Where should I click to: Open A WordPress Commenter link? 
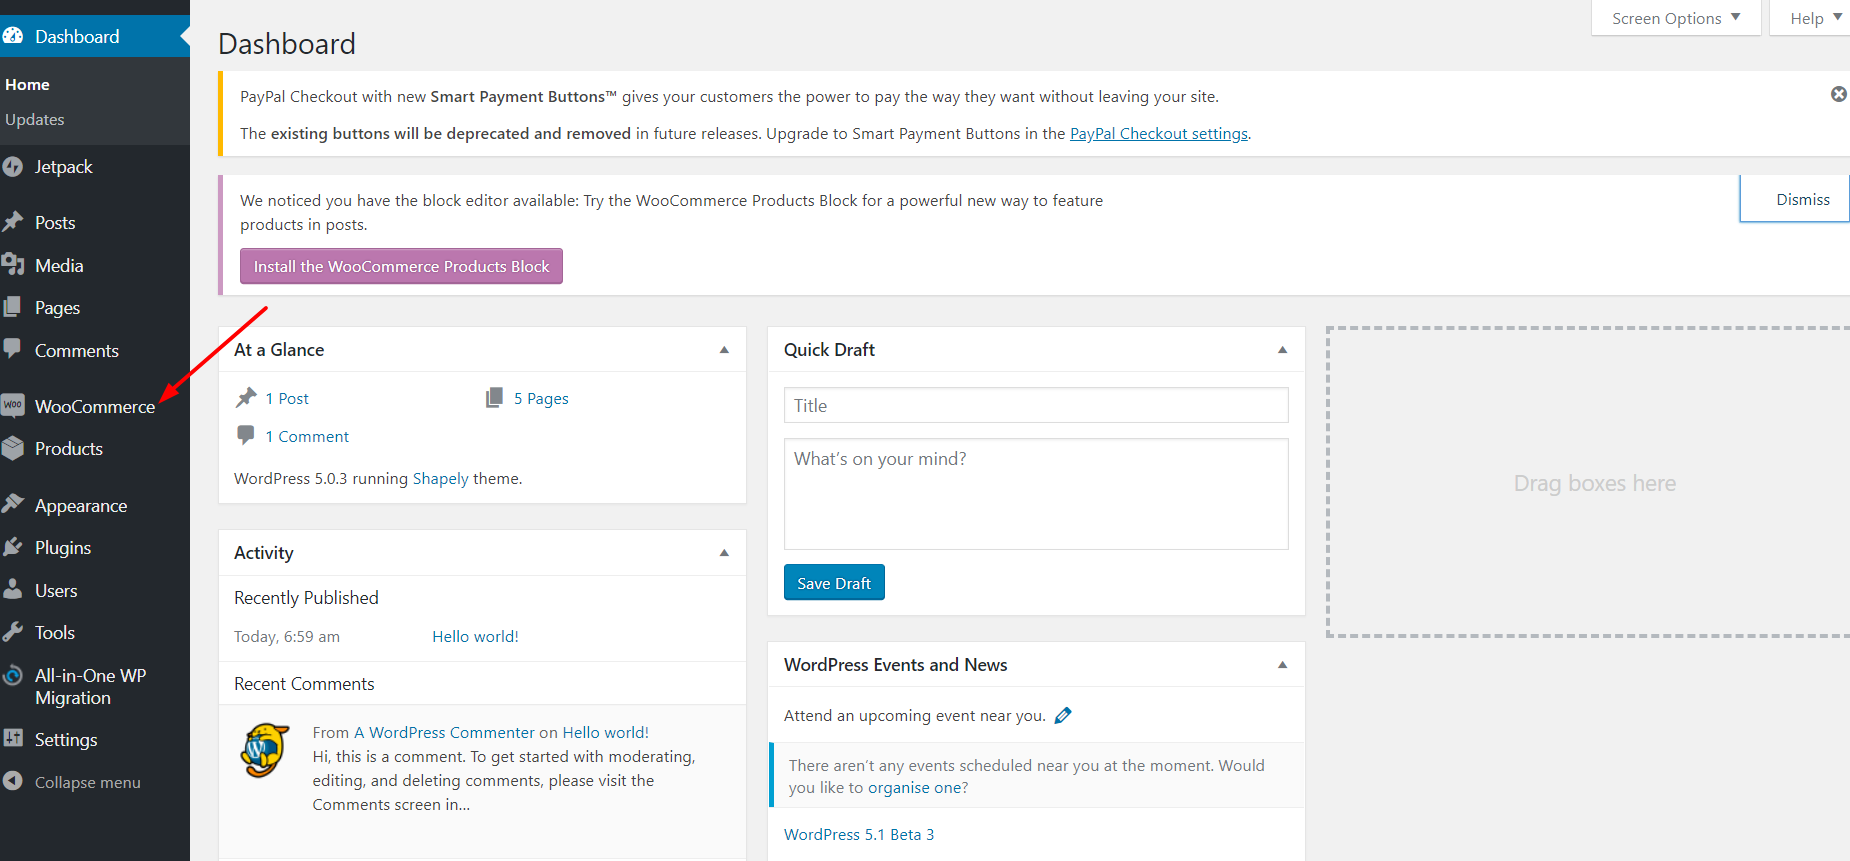pyautogui.click(x=444, y=733)
